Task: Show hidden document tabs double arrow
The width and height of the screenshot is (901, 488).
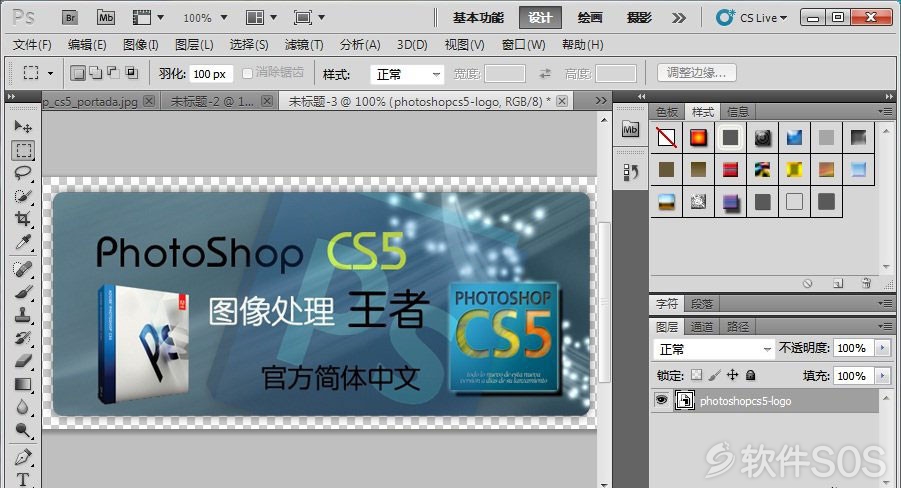Action: point(600,101)
